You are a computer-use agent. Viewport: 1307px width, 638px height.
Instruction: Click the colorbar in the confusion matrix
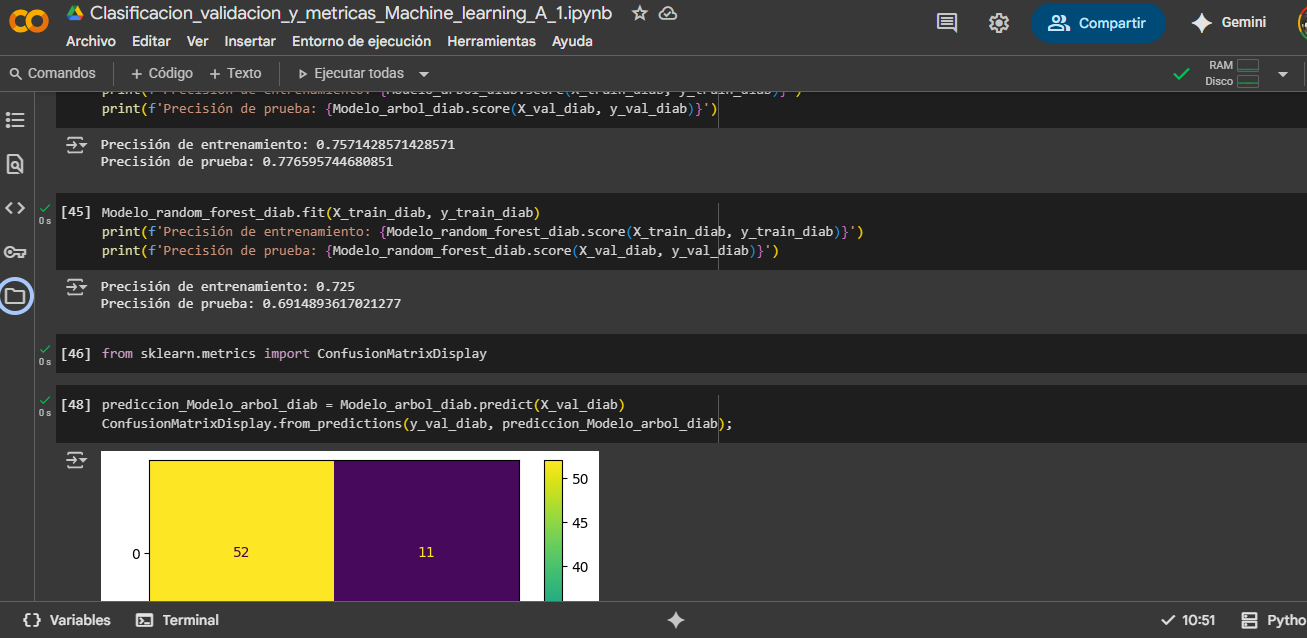click(x=553, y=530)
